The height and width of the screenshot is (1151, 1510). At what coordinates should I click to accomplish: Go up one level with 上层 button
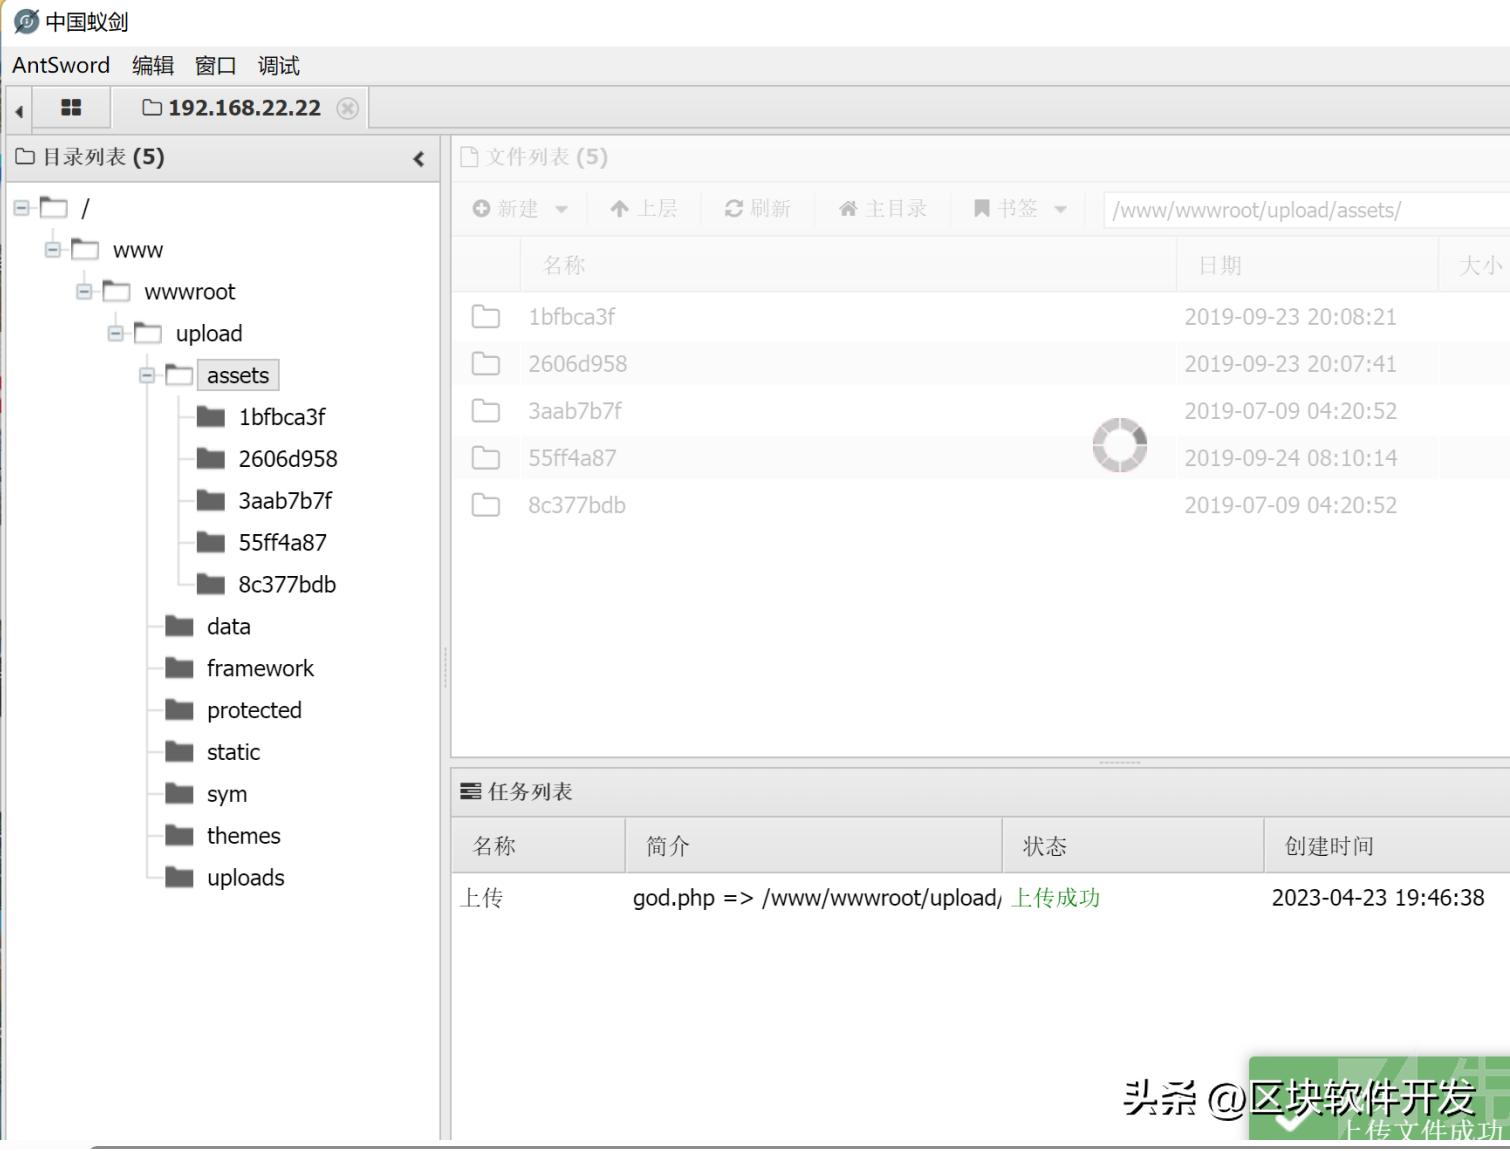pos(644,208)
